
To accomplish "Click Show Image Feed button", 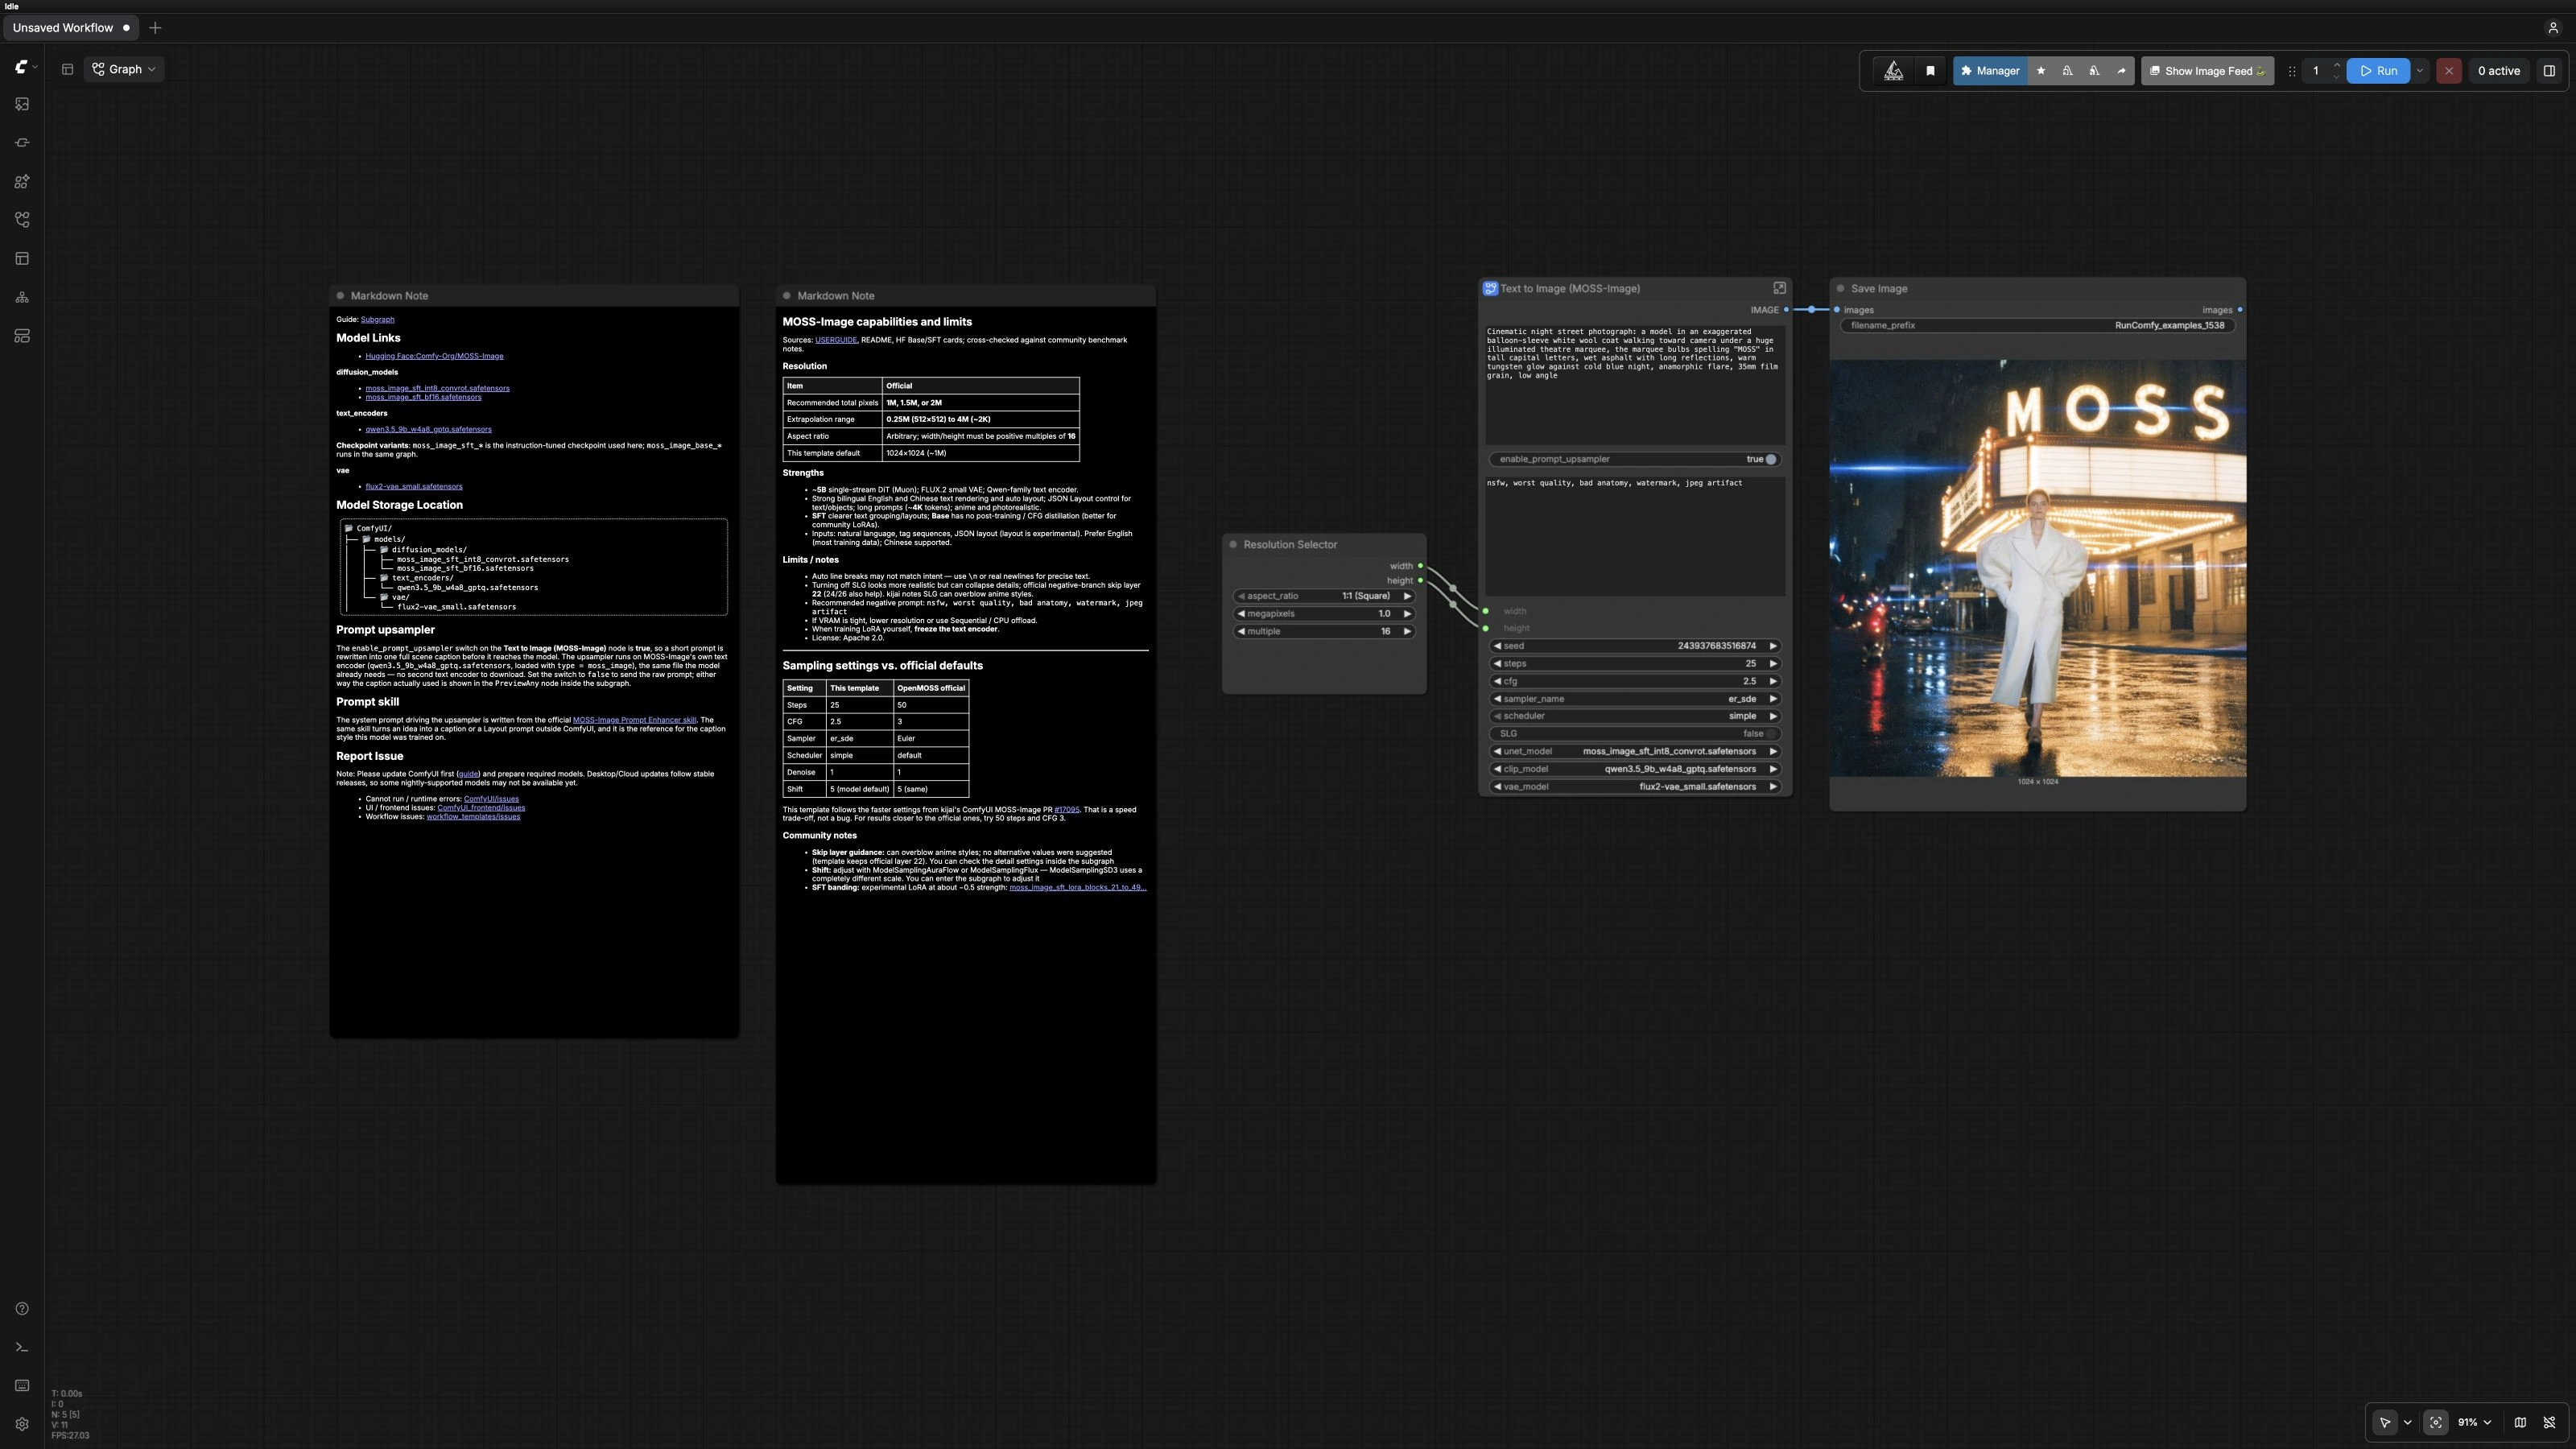I will (x=2207, y=71).
